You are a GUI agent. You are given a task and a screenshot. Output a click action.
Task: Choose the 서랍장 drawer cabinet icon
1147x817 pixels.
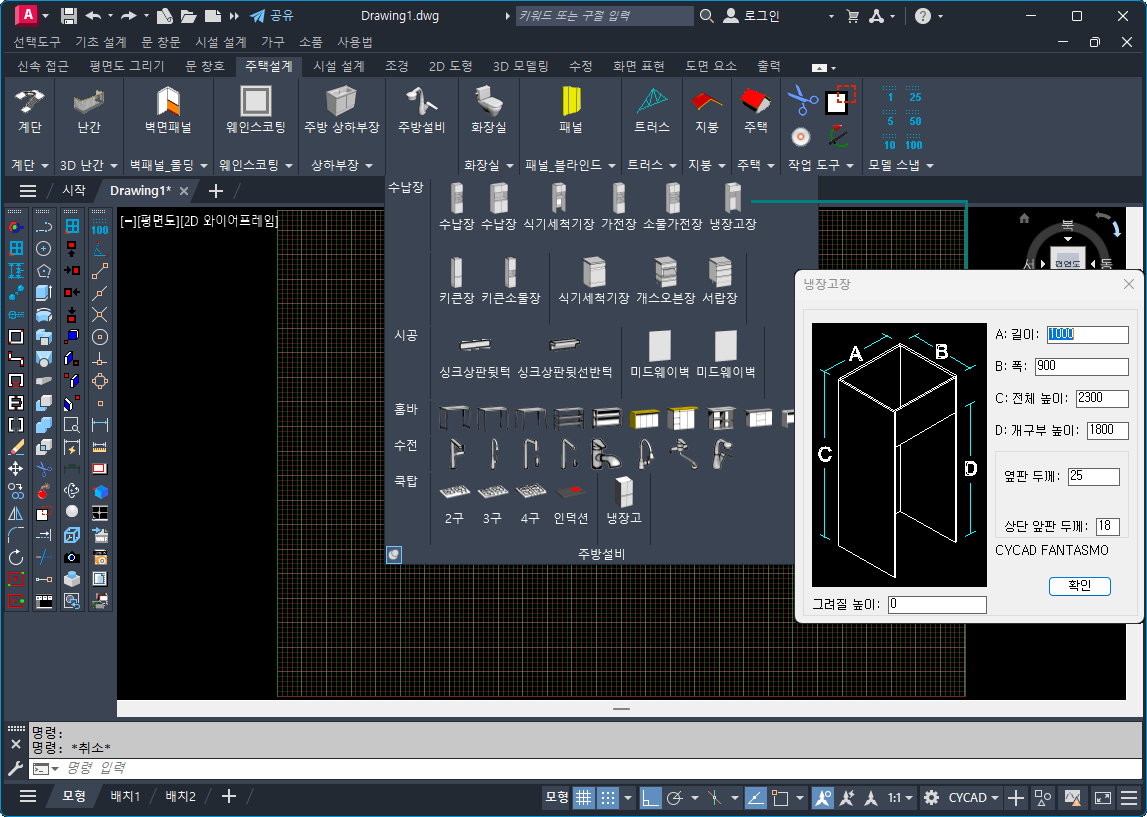pos(719,280)
